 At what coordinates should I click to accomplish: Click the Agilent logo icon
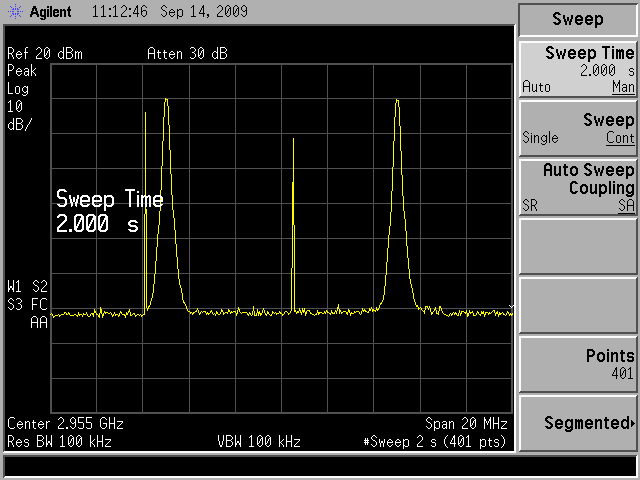16,11
